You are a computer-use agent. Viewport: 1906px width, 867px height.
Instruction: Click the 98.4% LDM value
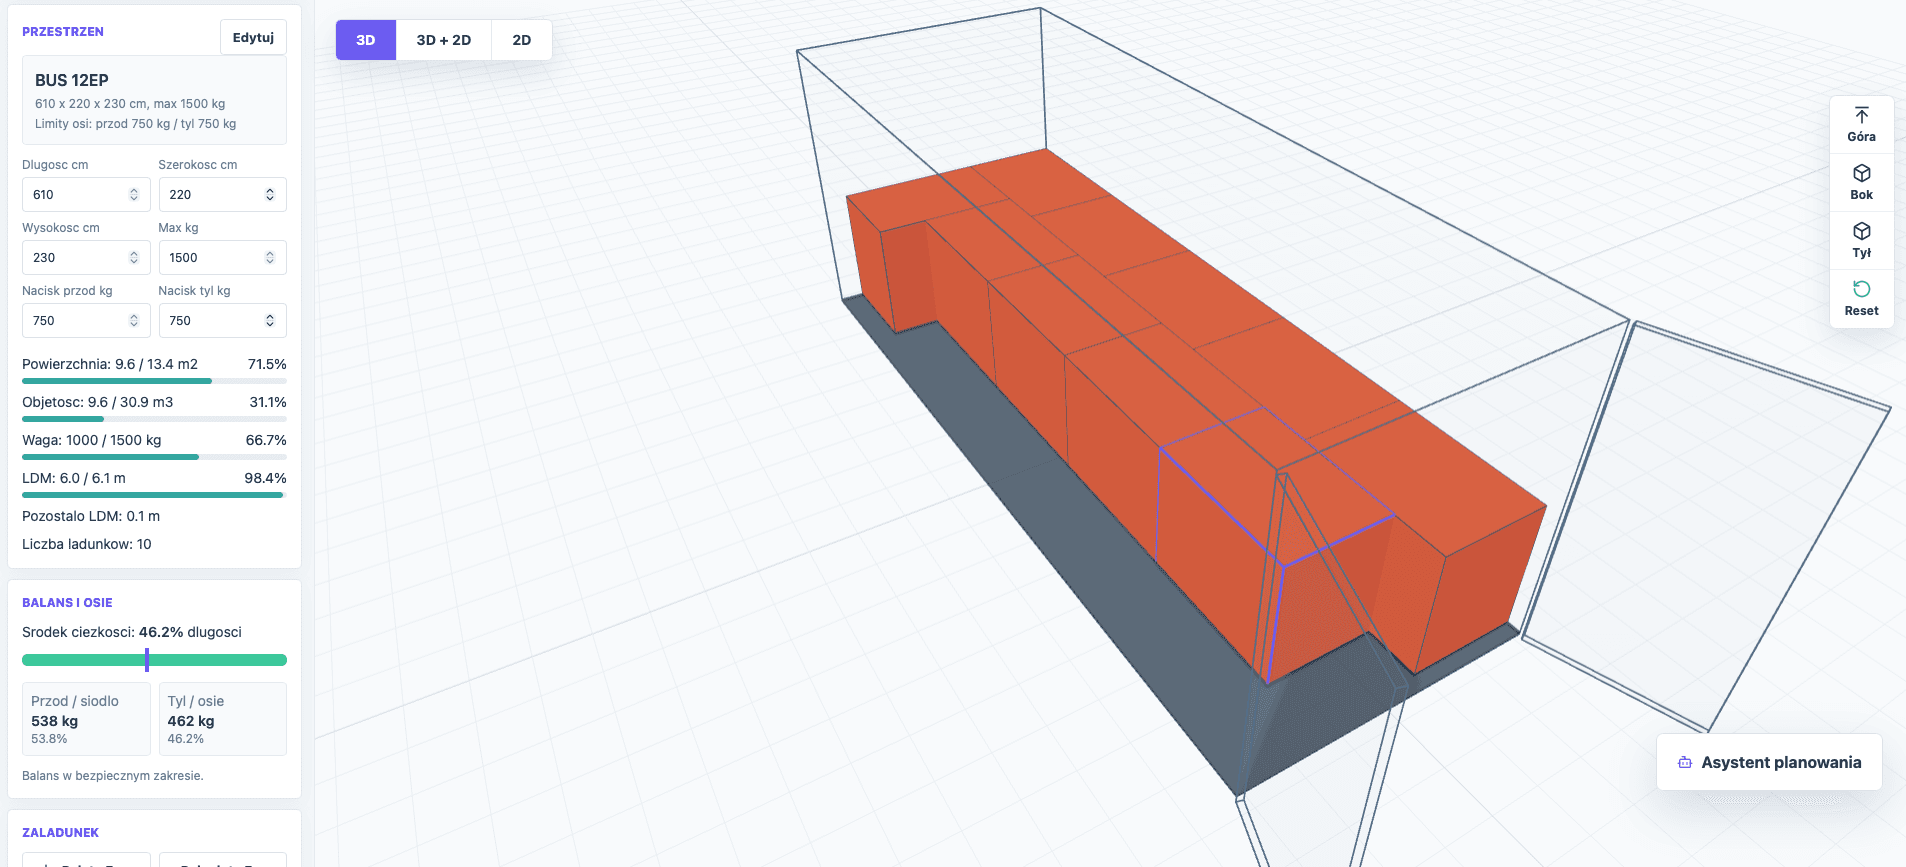click(265, 478)
